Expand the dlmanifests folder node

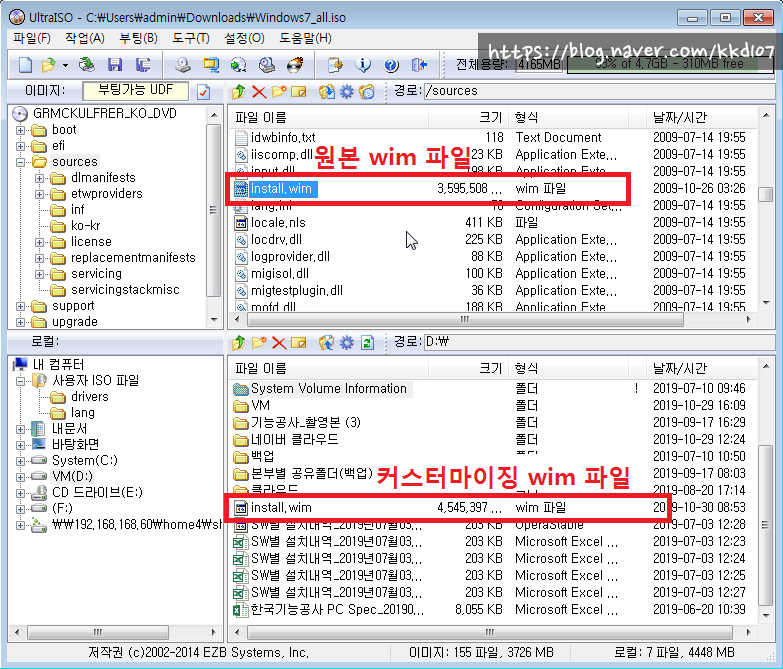39,178
